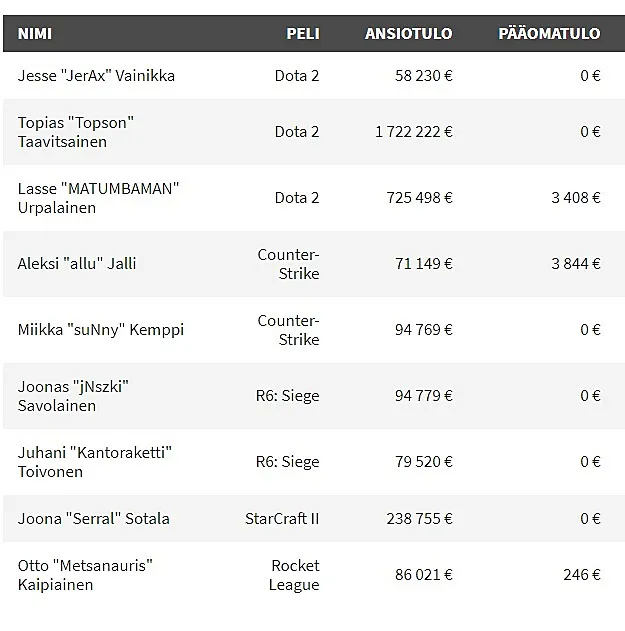Click Juhani "Kantoraketti" Toivonen name cell
This screenshot has height=631, width=625.
tap(95, 462)
